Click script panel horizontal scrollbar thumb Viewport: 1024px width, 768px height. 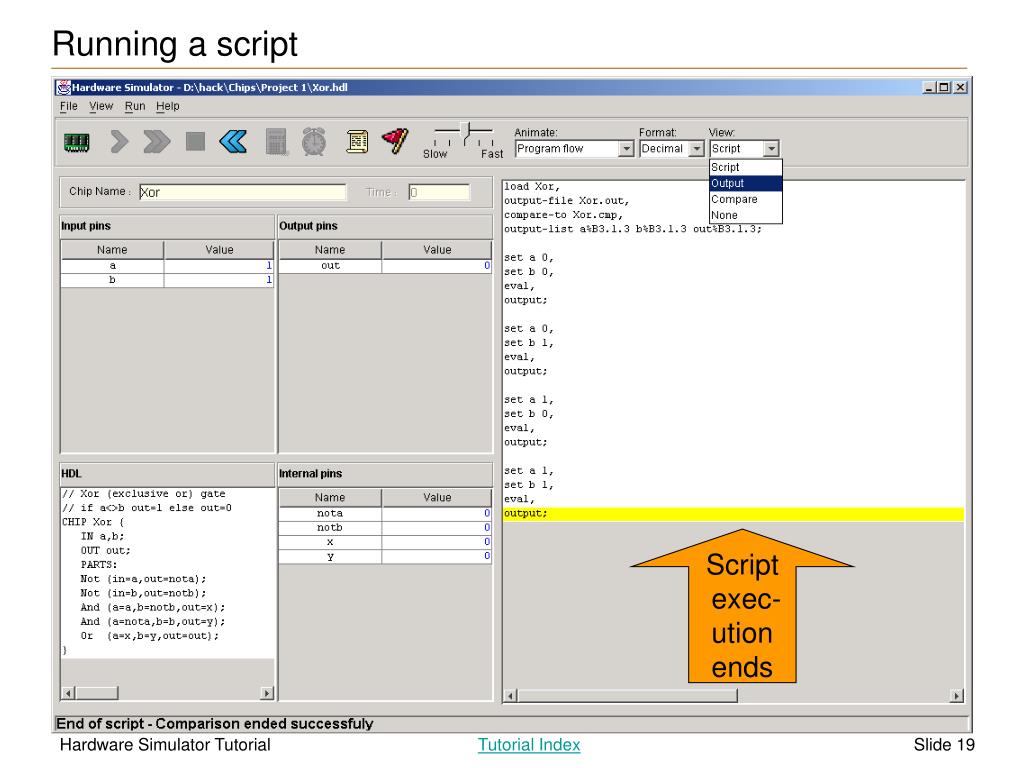pos(628,696)
